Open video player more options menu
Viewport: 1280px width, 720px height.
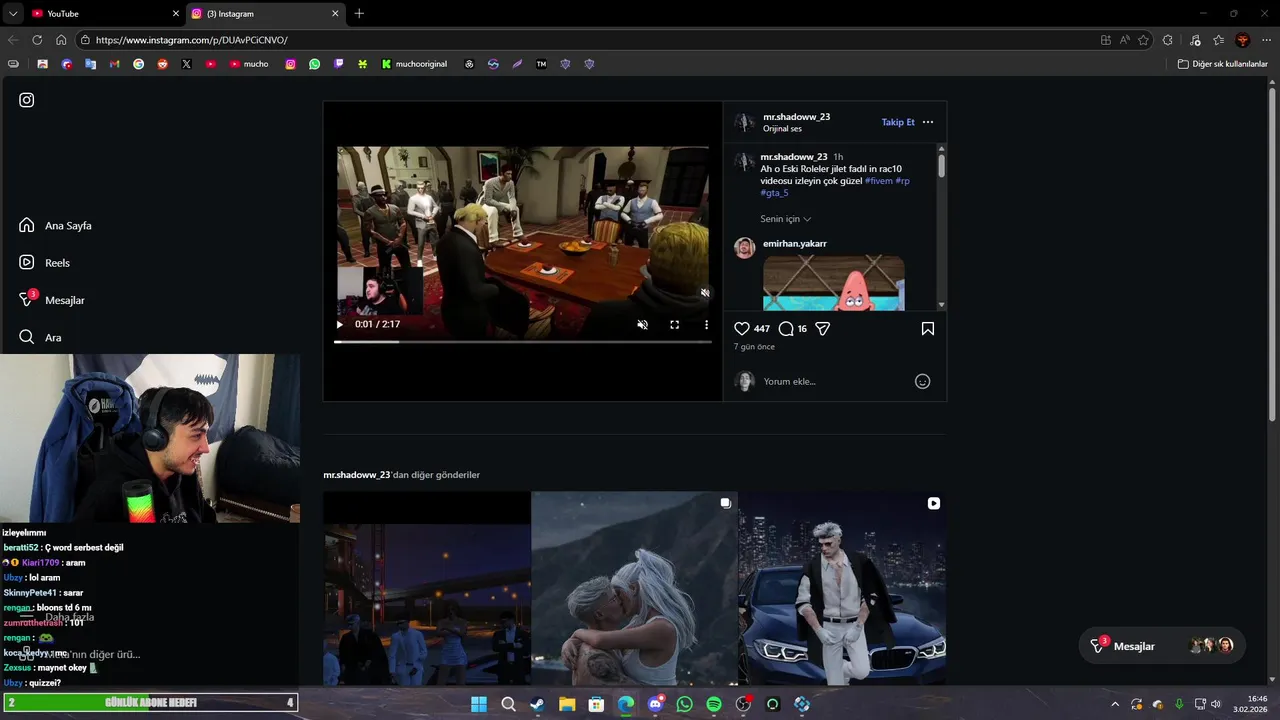706,324
